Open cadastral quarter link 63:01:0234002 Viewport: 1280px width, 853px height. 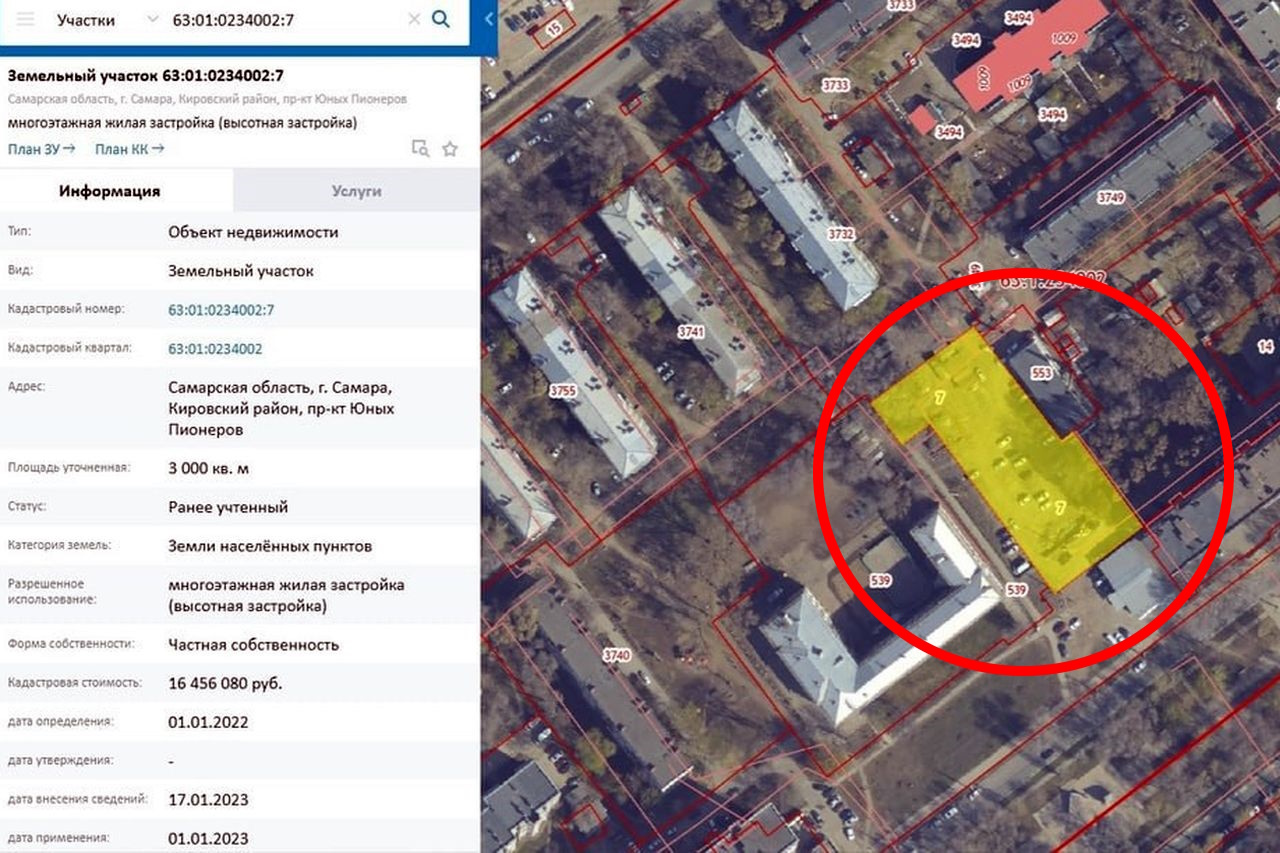click(x=216, y=349)
